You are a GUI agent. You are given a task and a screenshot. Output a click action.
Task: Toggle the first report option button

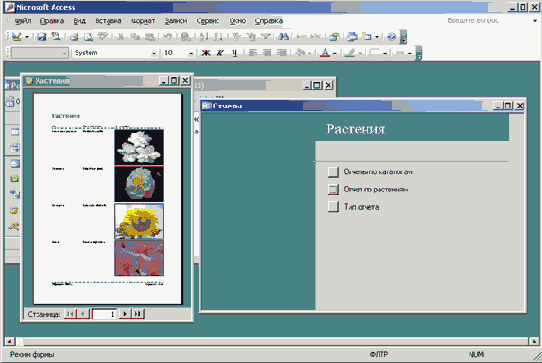click(333, 172)
